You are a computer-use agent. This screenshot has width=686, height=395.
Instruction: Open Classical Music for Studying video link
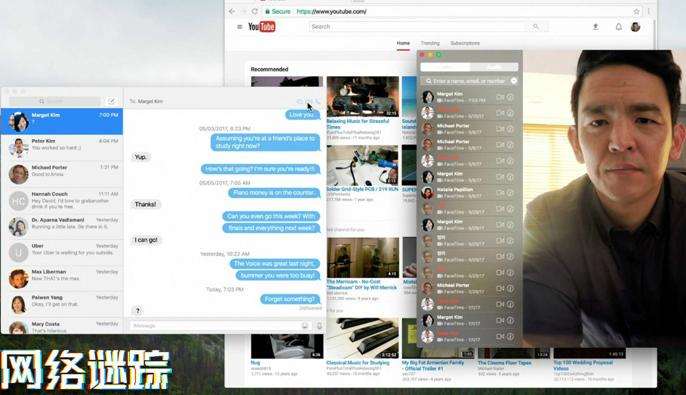(x=357, y=363)
